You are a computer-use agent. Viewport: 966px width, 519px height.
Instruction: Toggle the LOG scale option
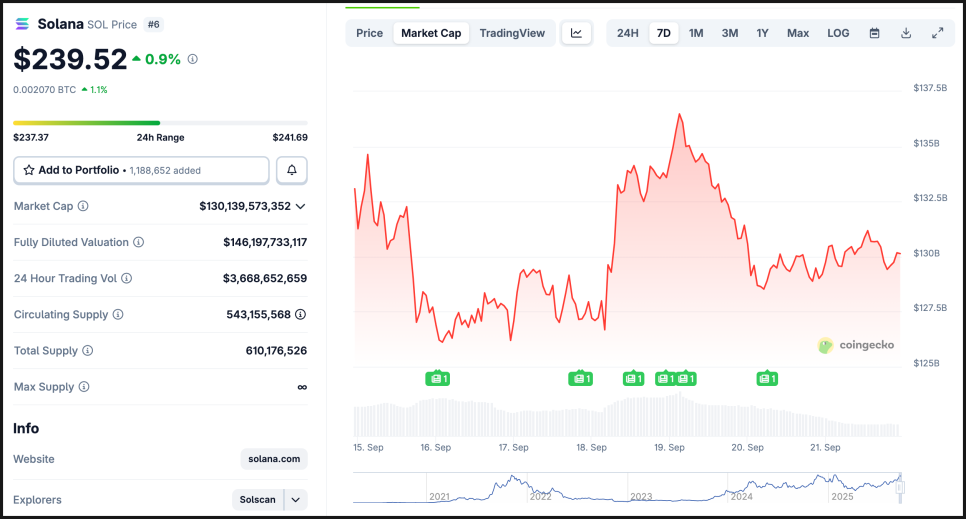[838, 33]
